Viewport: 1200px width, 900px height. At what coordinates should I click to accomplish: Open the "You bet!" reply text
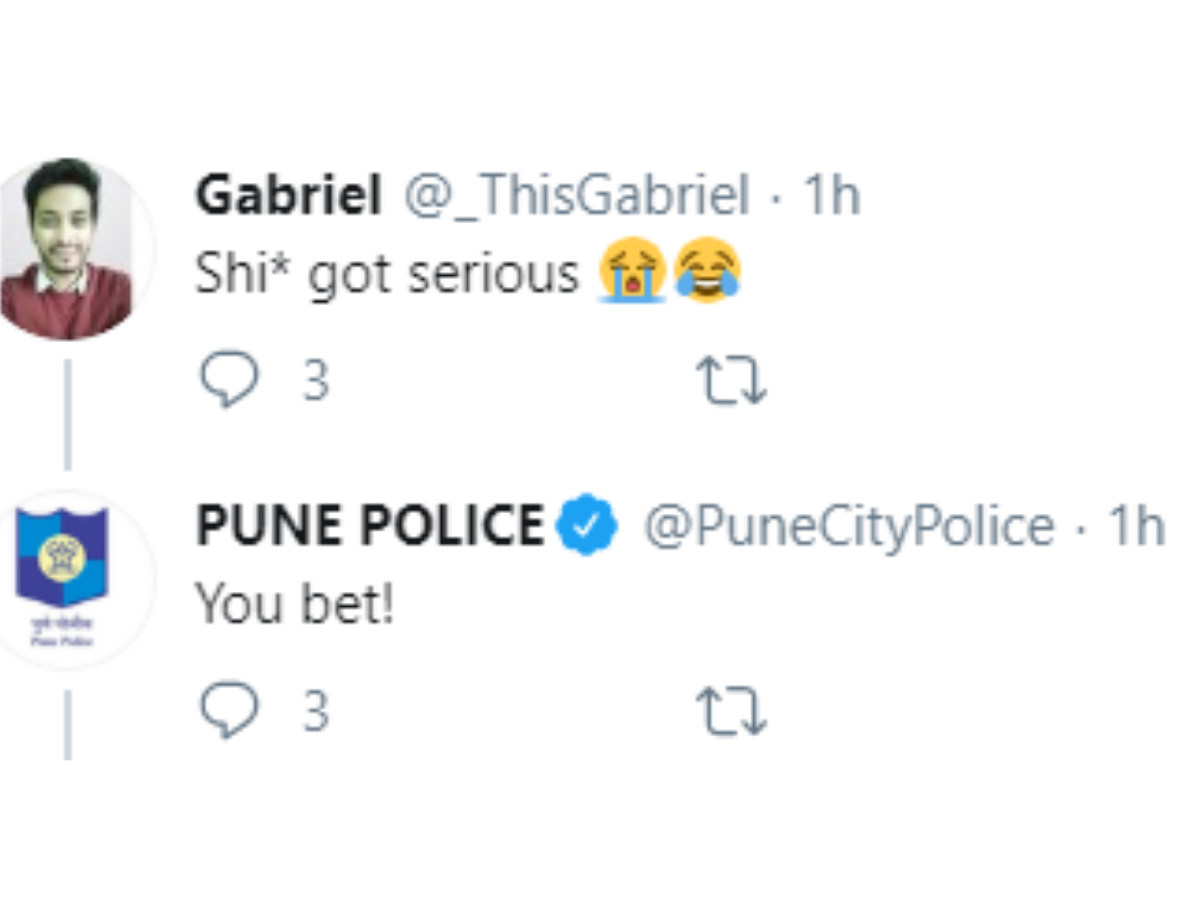coord(294,604)
